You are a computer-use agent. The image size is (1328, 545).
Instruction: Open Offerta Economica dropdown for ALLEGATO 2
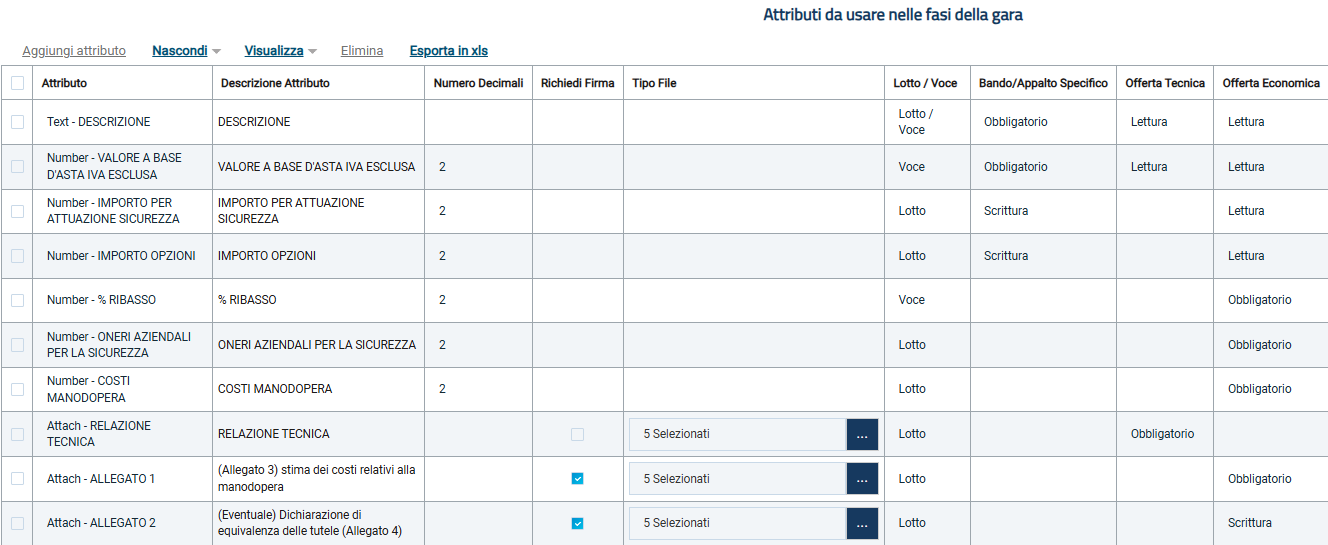coord(1270,523)
